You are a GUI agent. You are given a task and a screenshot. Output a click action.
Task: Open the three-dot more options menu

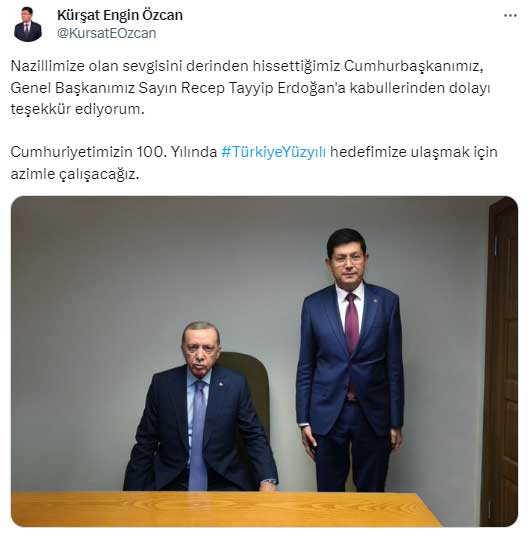point(510,15)
